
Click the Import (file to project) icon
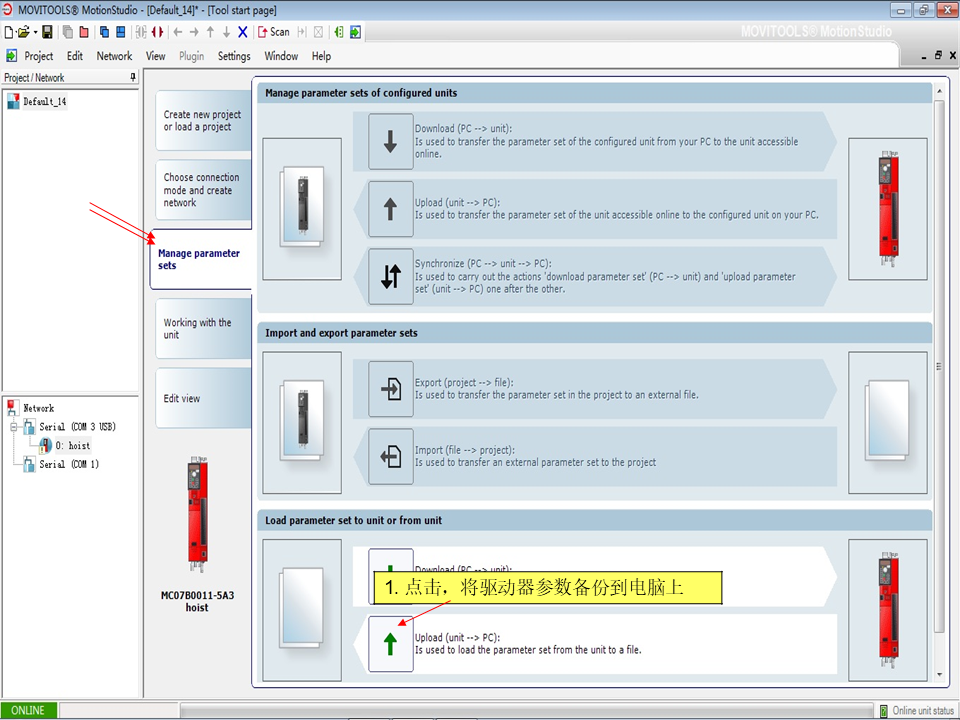click(390, 457)
